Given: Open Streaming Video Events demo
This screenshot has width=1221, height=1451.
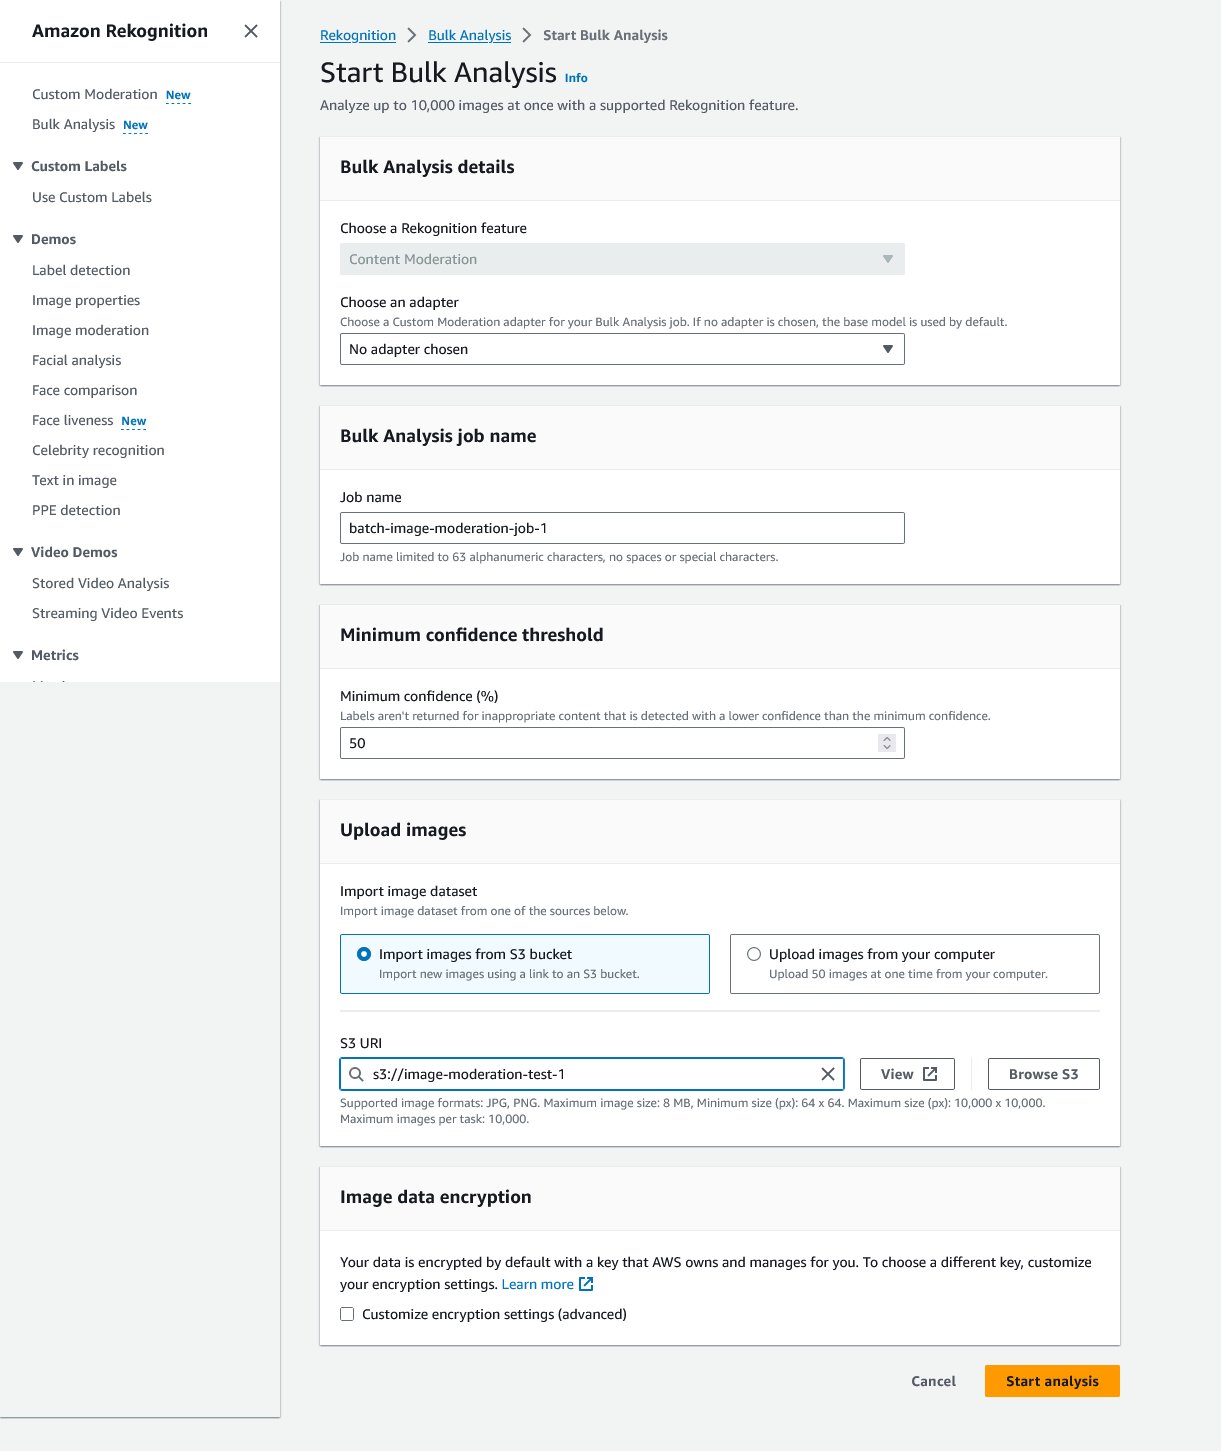Looking at the screenshot, I should 108,613.
